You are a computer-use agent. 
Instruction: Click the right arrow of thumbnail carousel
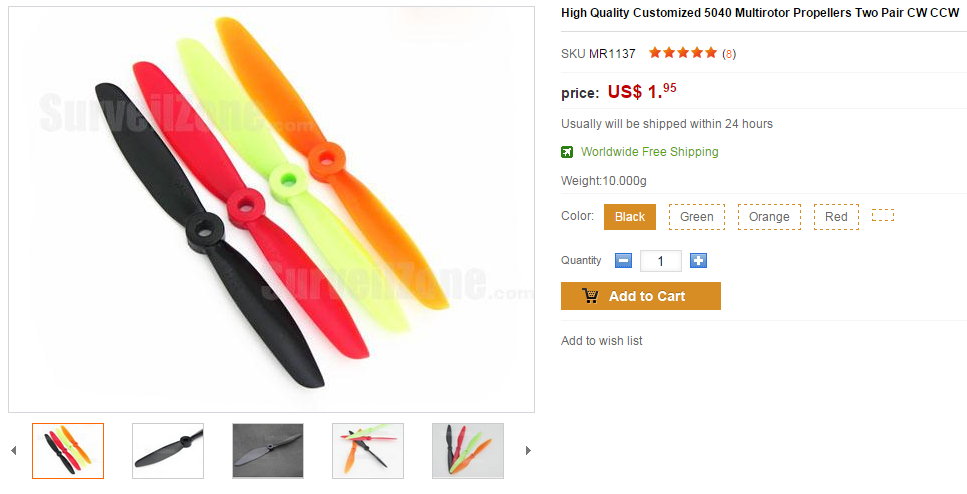[x=528, y=451]
